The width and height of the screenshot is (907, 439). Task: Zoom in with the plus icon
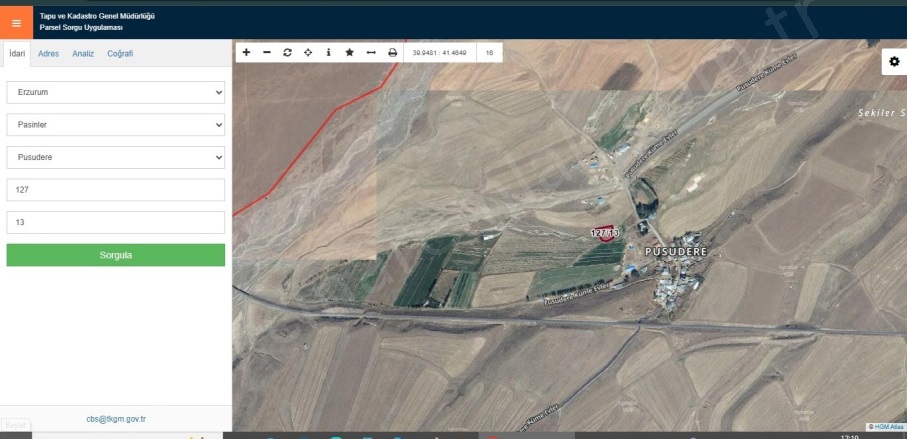[246, 52]
